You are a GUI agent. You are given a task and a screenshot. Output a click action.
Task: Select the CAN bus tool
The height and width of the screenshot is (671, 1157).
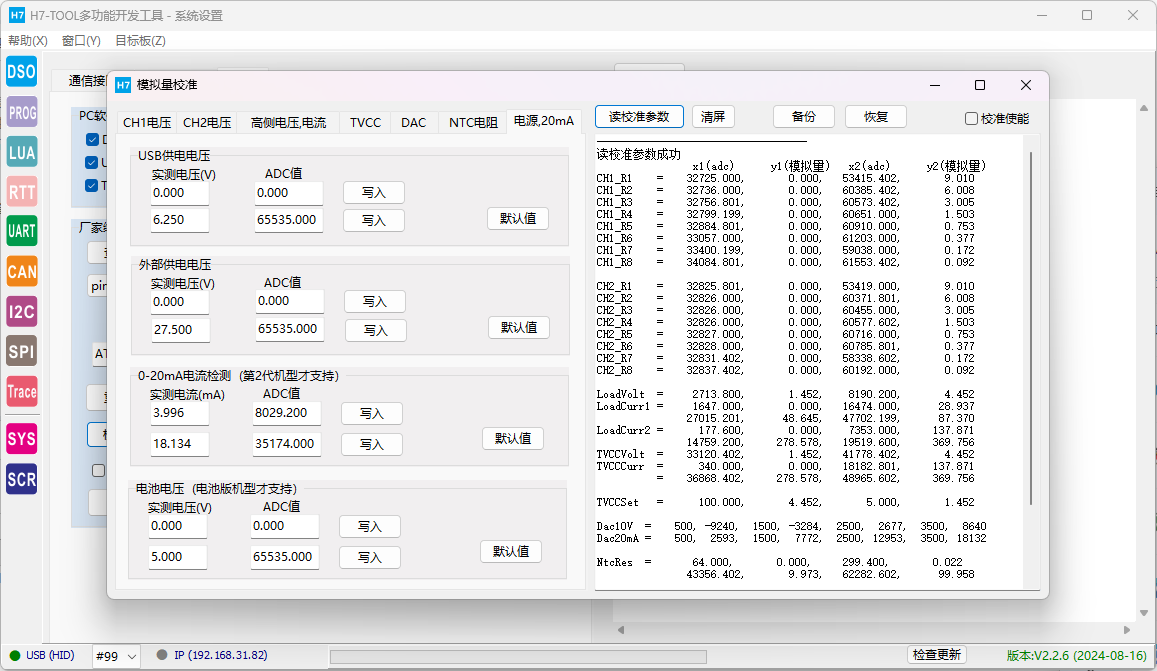coord(21,271)
